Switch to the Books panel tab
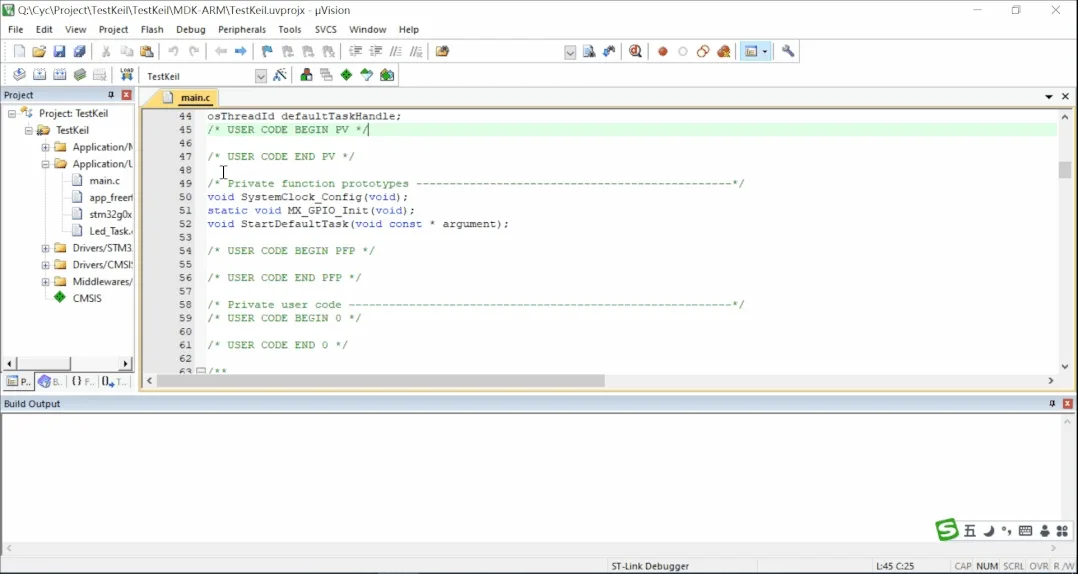Viewport: 1078px width, 574px height. [x=50, y=382]
